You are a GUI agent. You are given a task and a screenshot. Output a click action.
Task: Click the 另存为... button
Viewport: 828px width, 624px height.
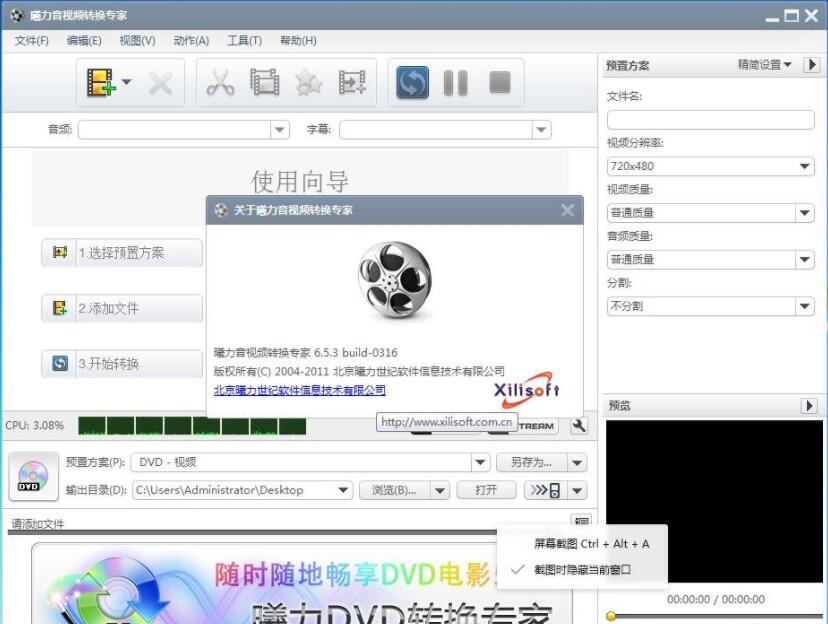532,463
